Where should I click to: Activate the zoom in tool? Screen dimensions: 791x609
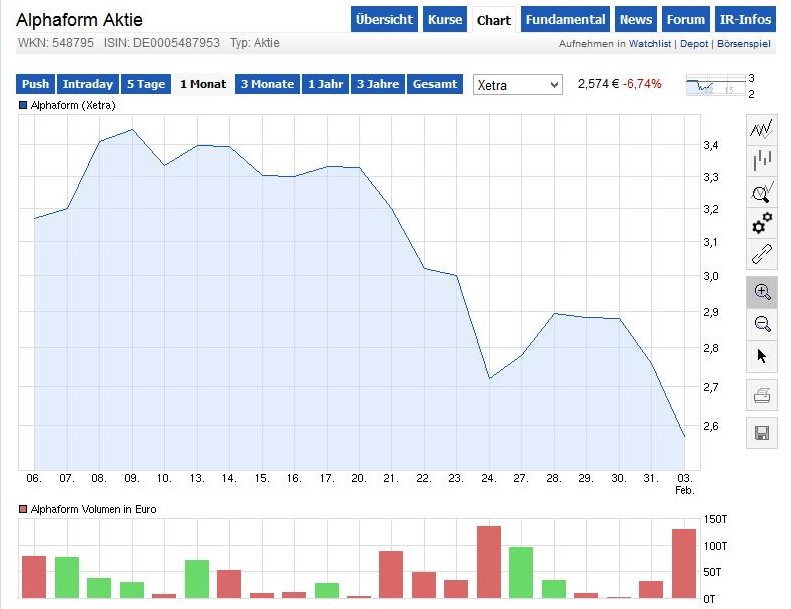(762, 292)
